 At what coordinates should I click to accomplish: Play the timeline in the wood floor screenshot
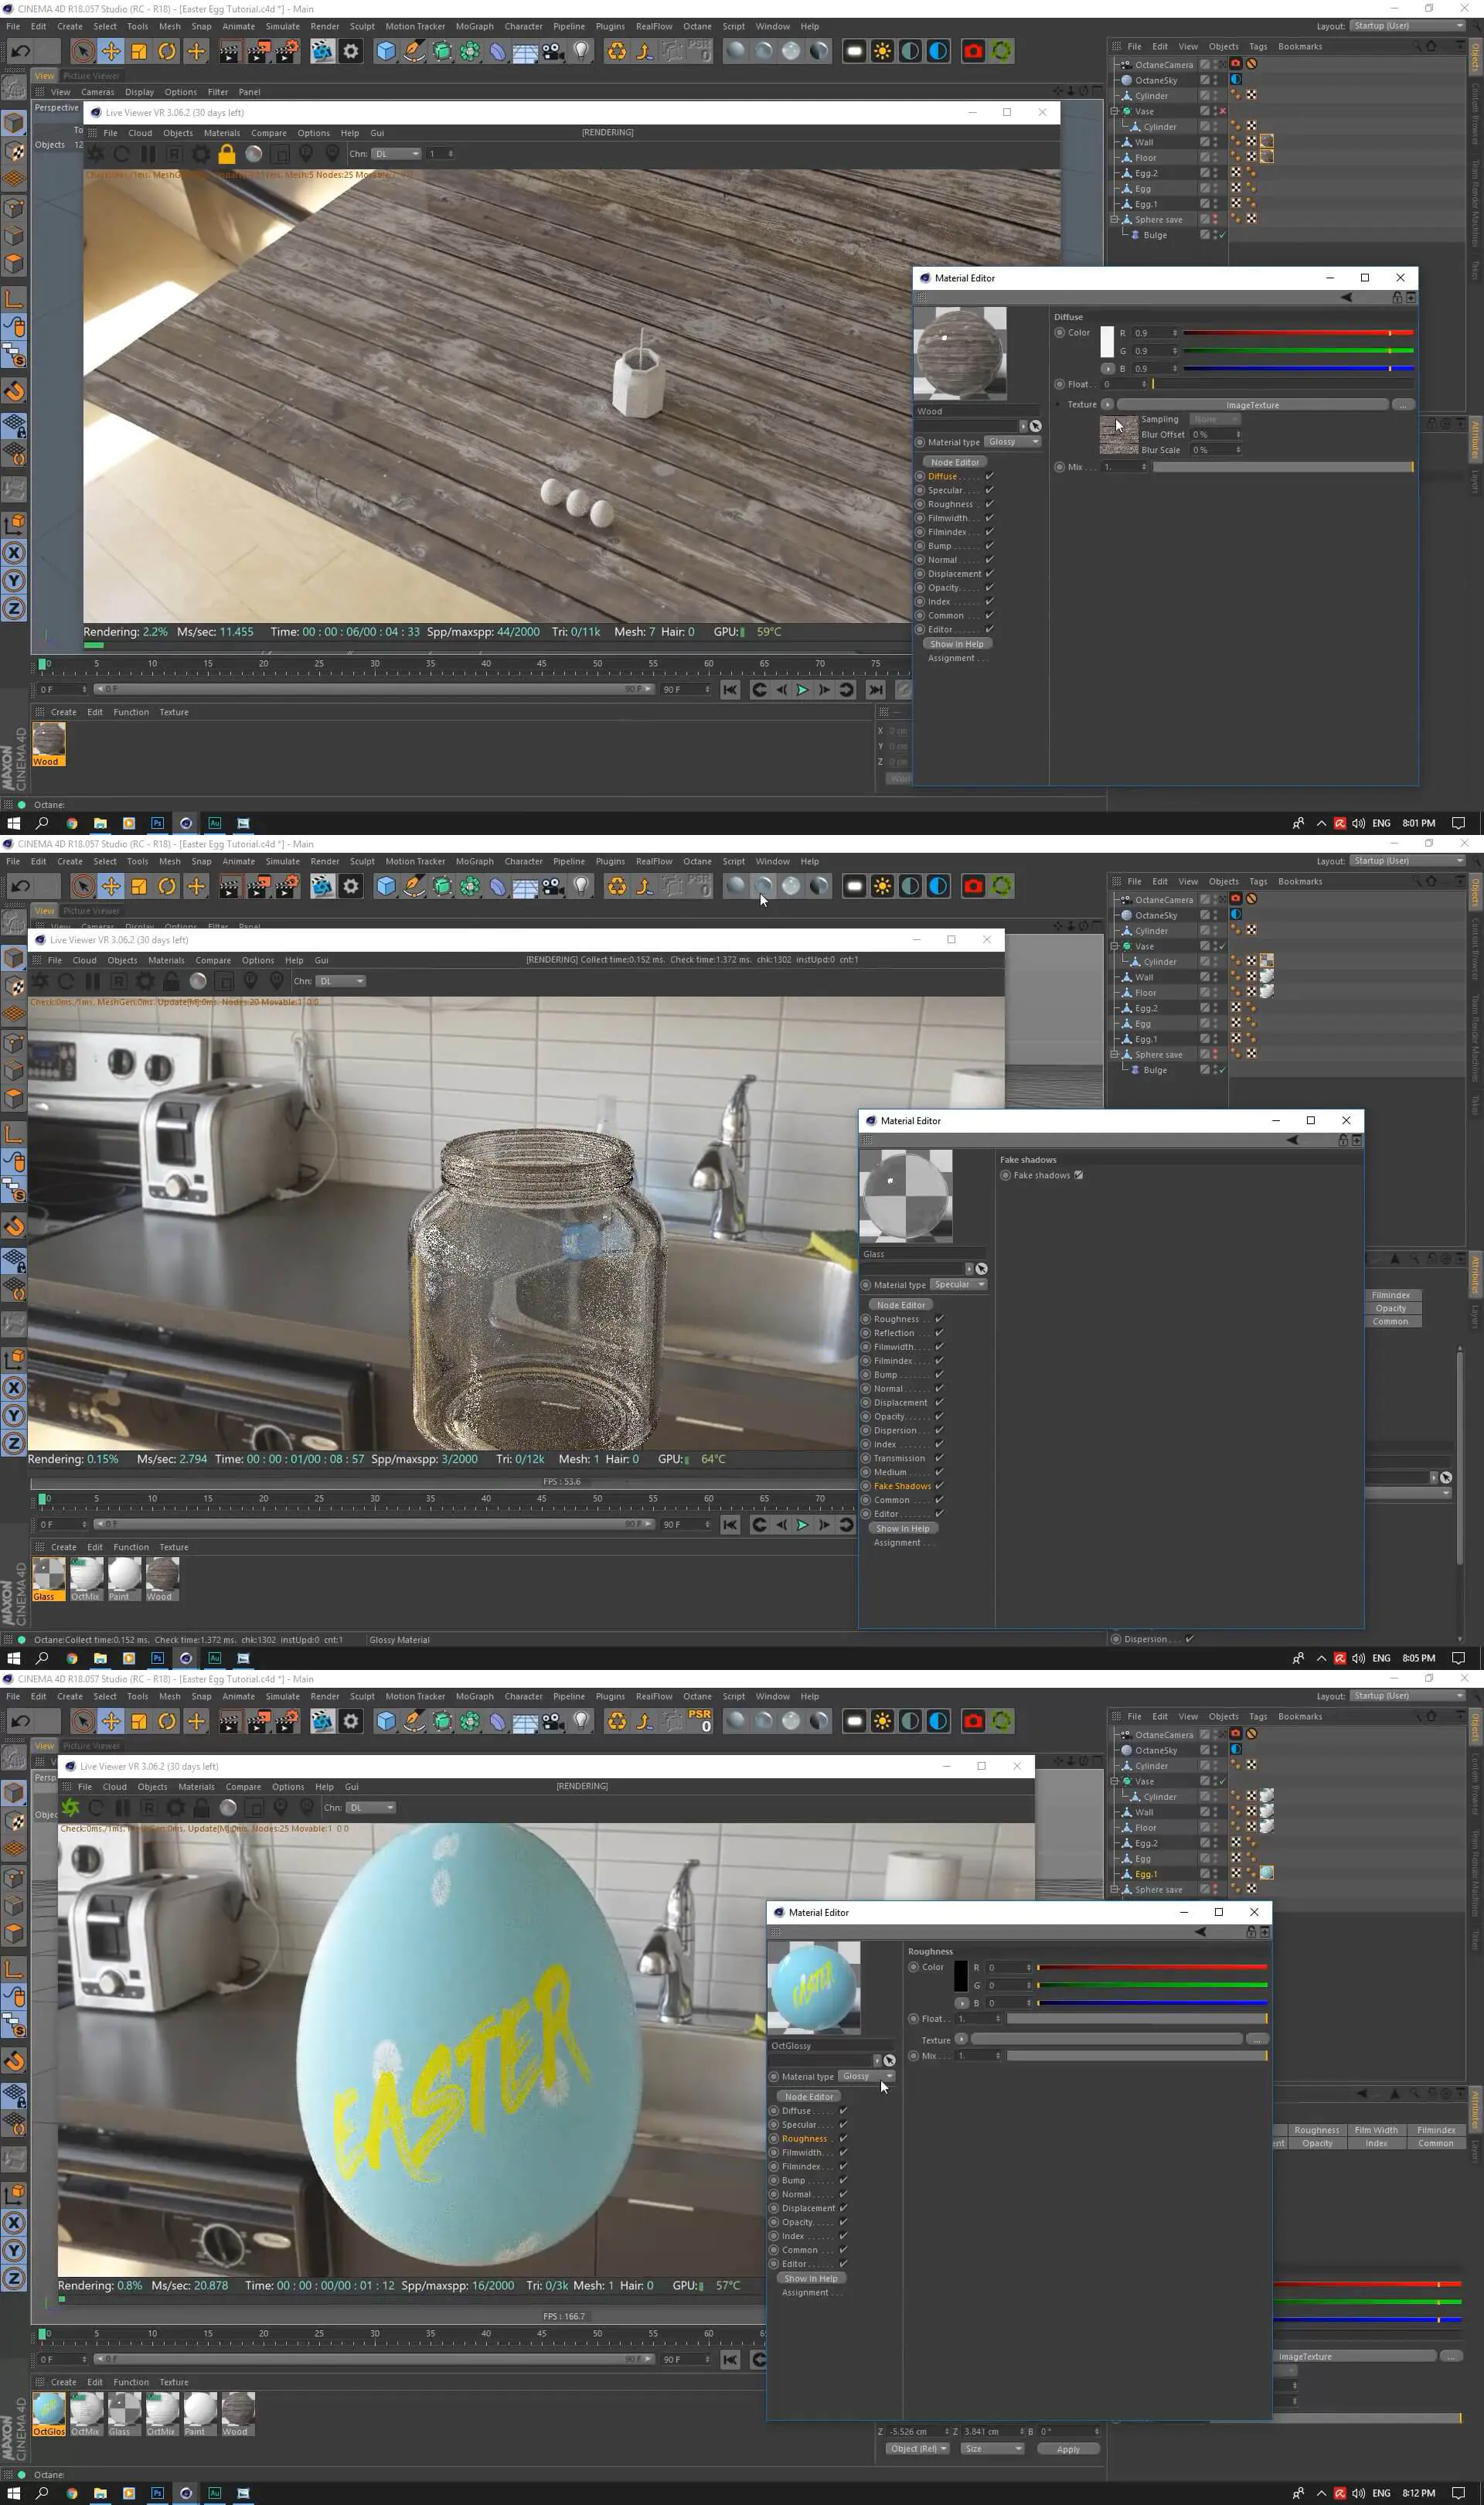pos(801,690)
